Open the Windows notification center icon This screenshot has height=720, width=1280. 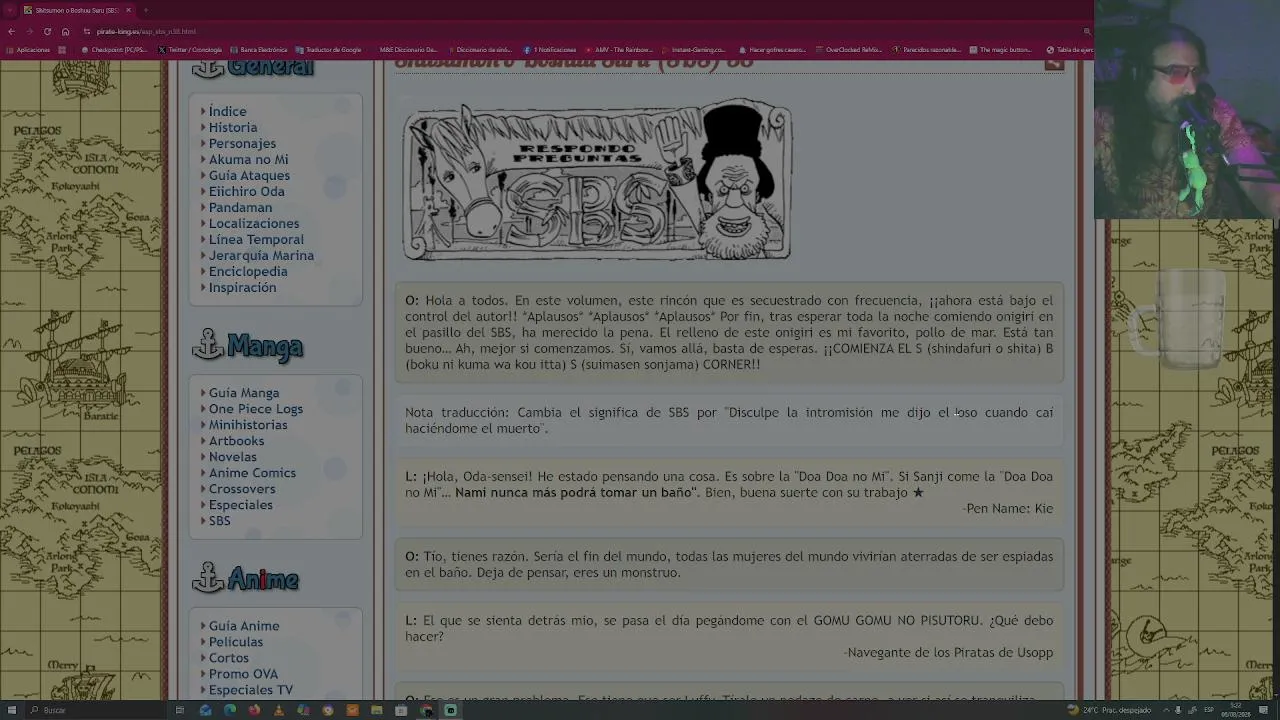(1264, 710)
